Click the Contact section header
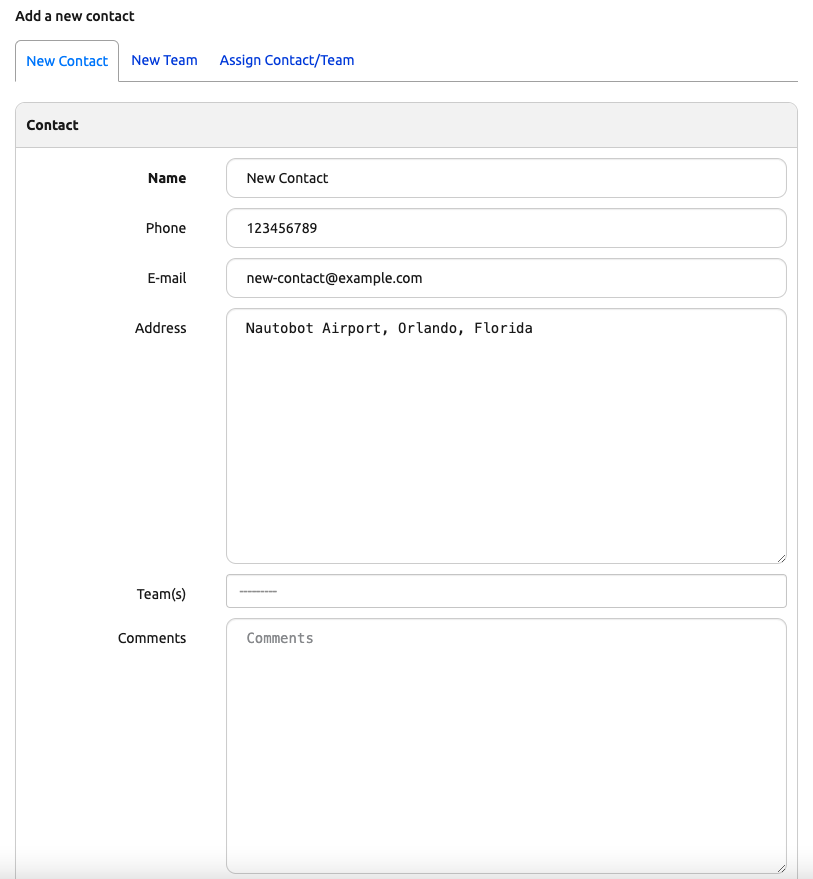The image size is (813, 879). 52,125
